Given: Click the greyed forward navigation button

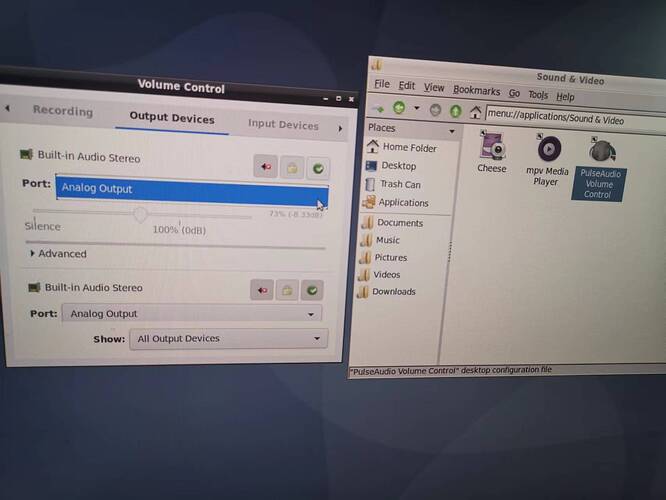Looking at the screenshot, I should click(435, 110).
